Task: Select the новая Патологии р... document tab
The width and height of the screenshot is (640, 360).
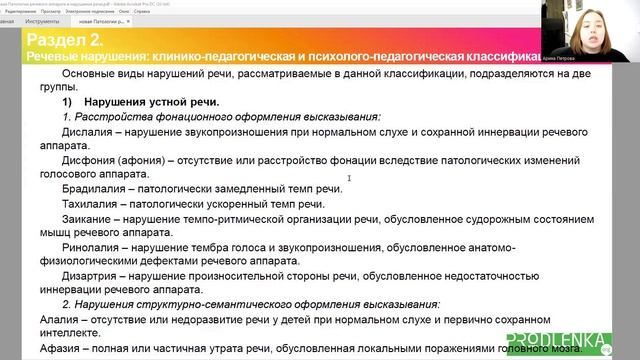Action: pos(101,21)
